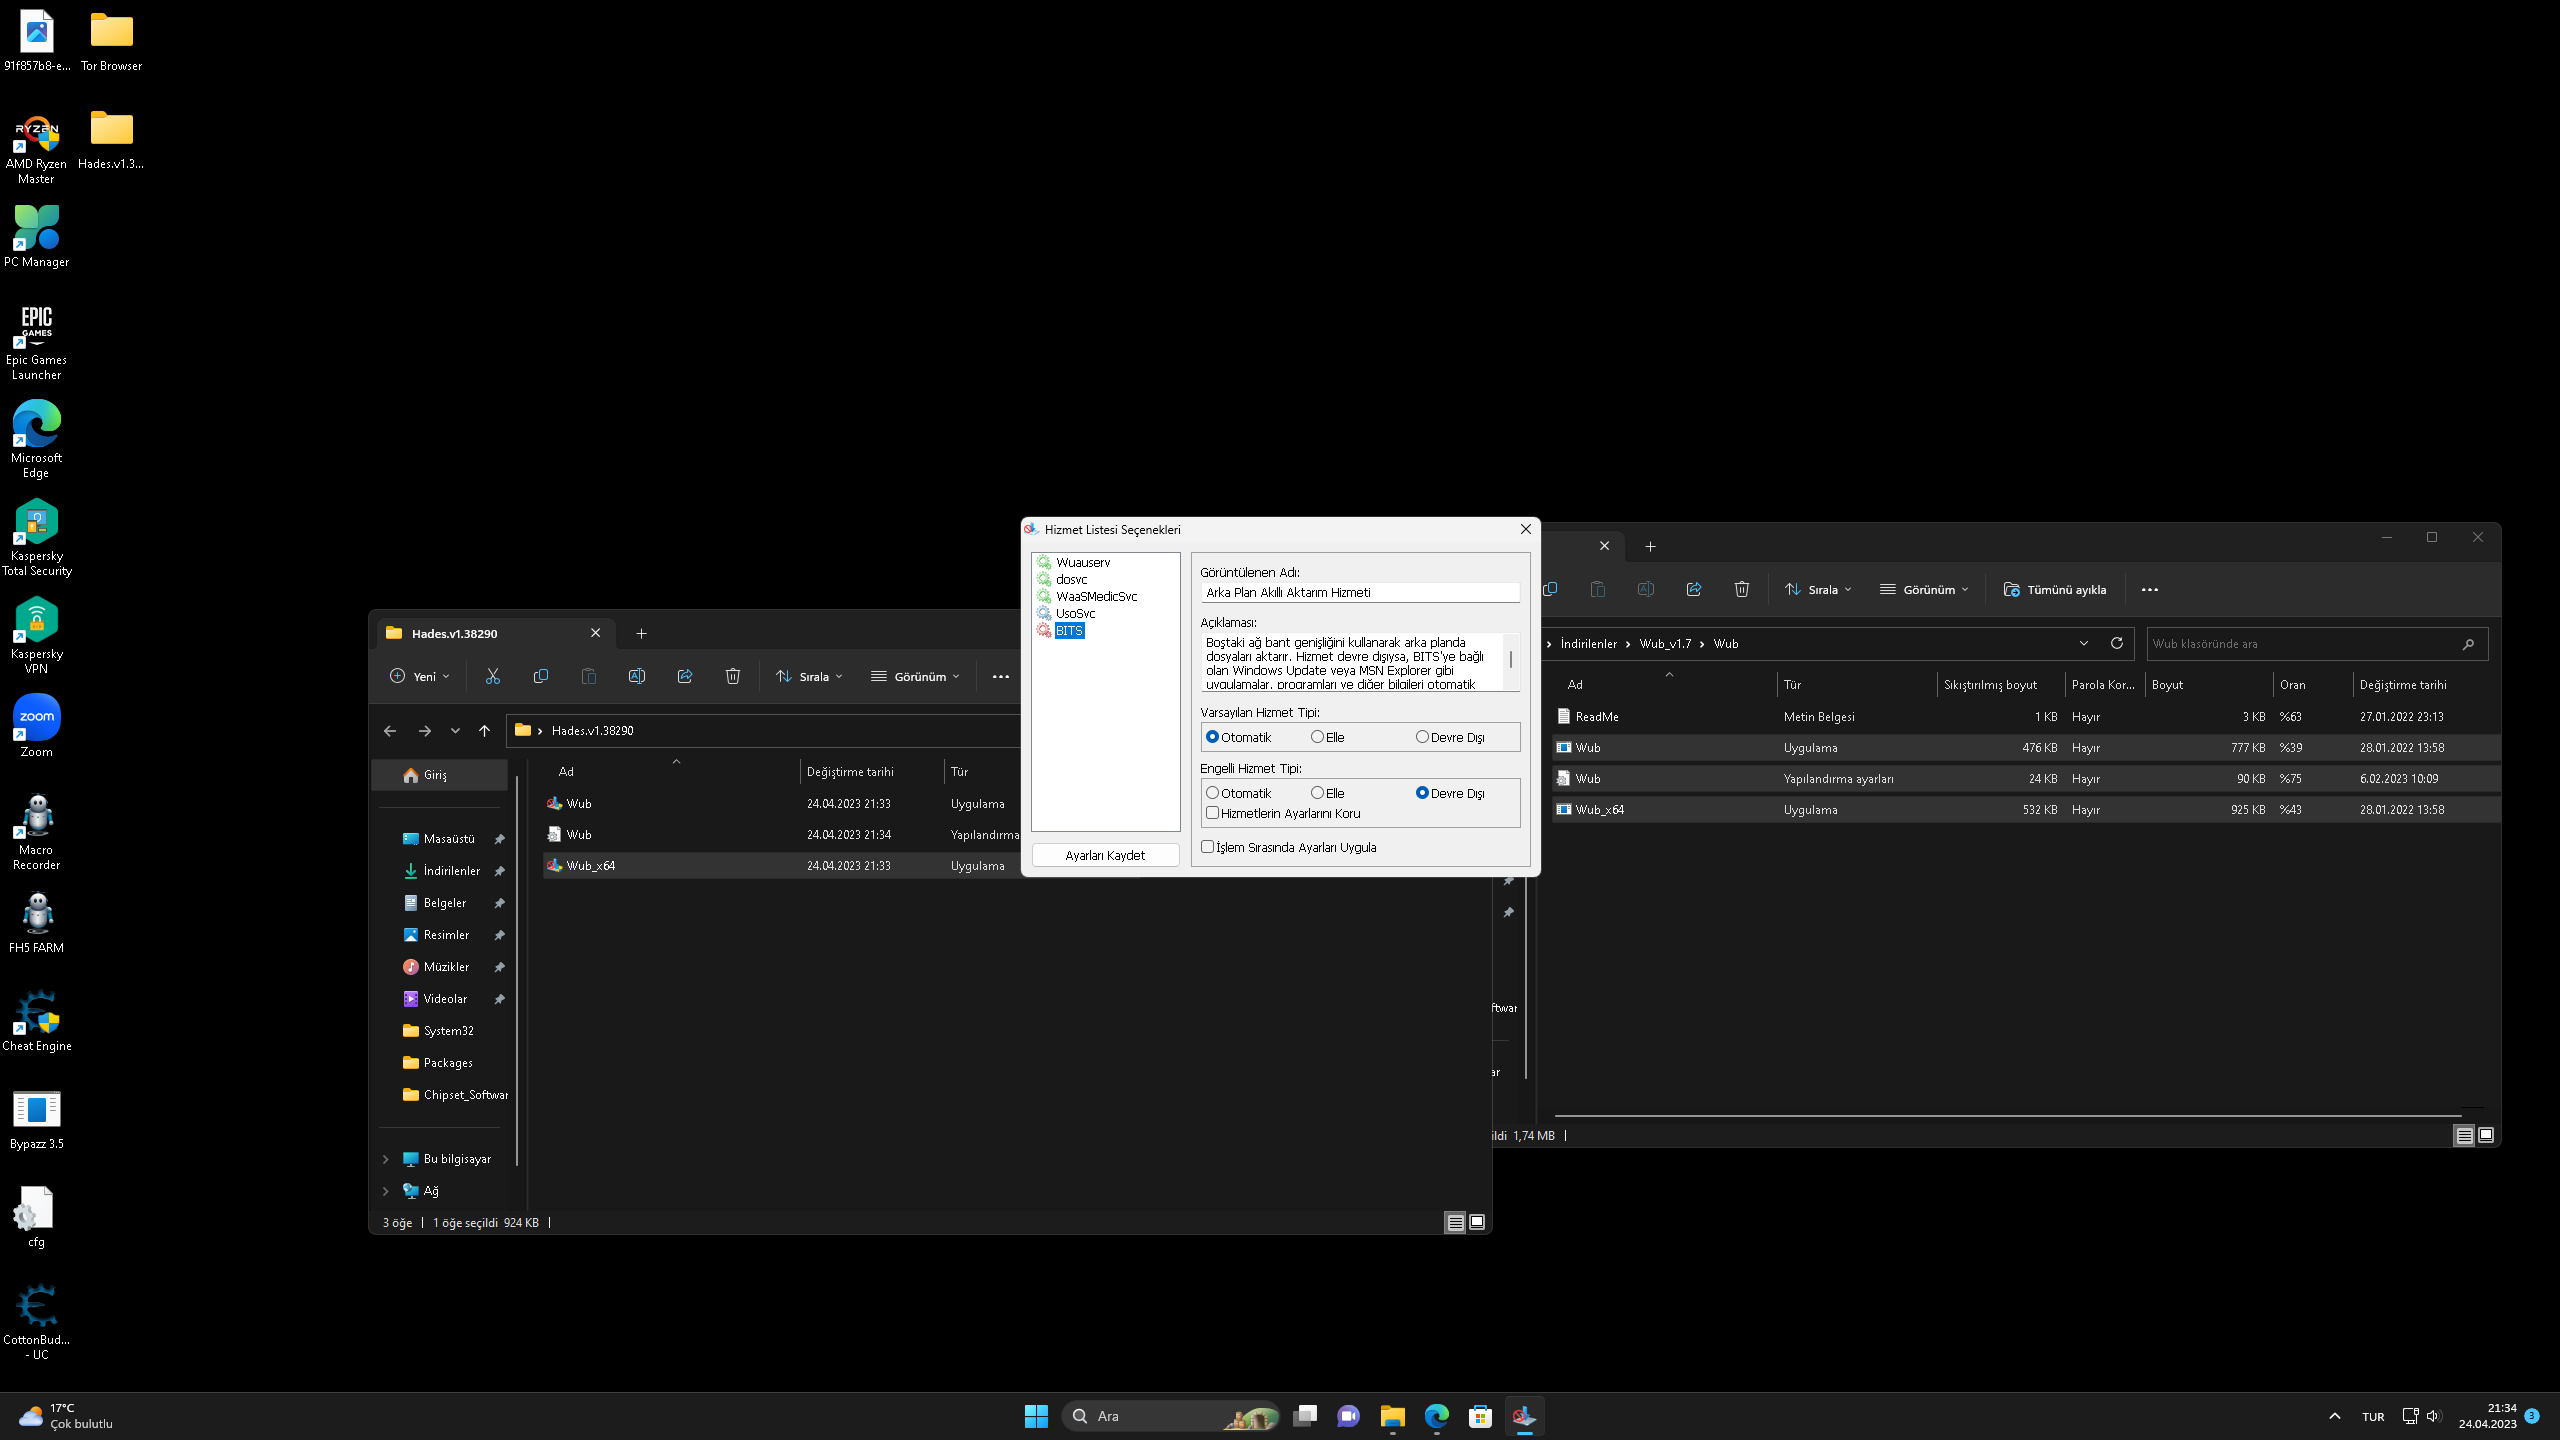Image resolution: width=2560 pixels, height=1440 pixels.
Task: Set blocked service type to Elle
Action: point(1327,793)
